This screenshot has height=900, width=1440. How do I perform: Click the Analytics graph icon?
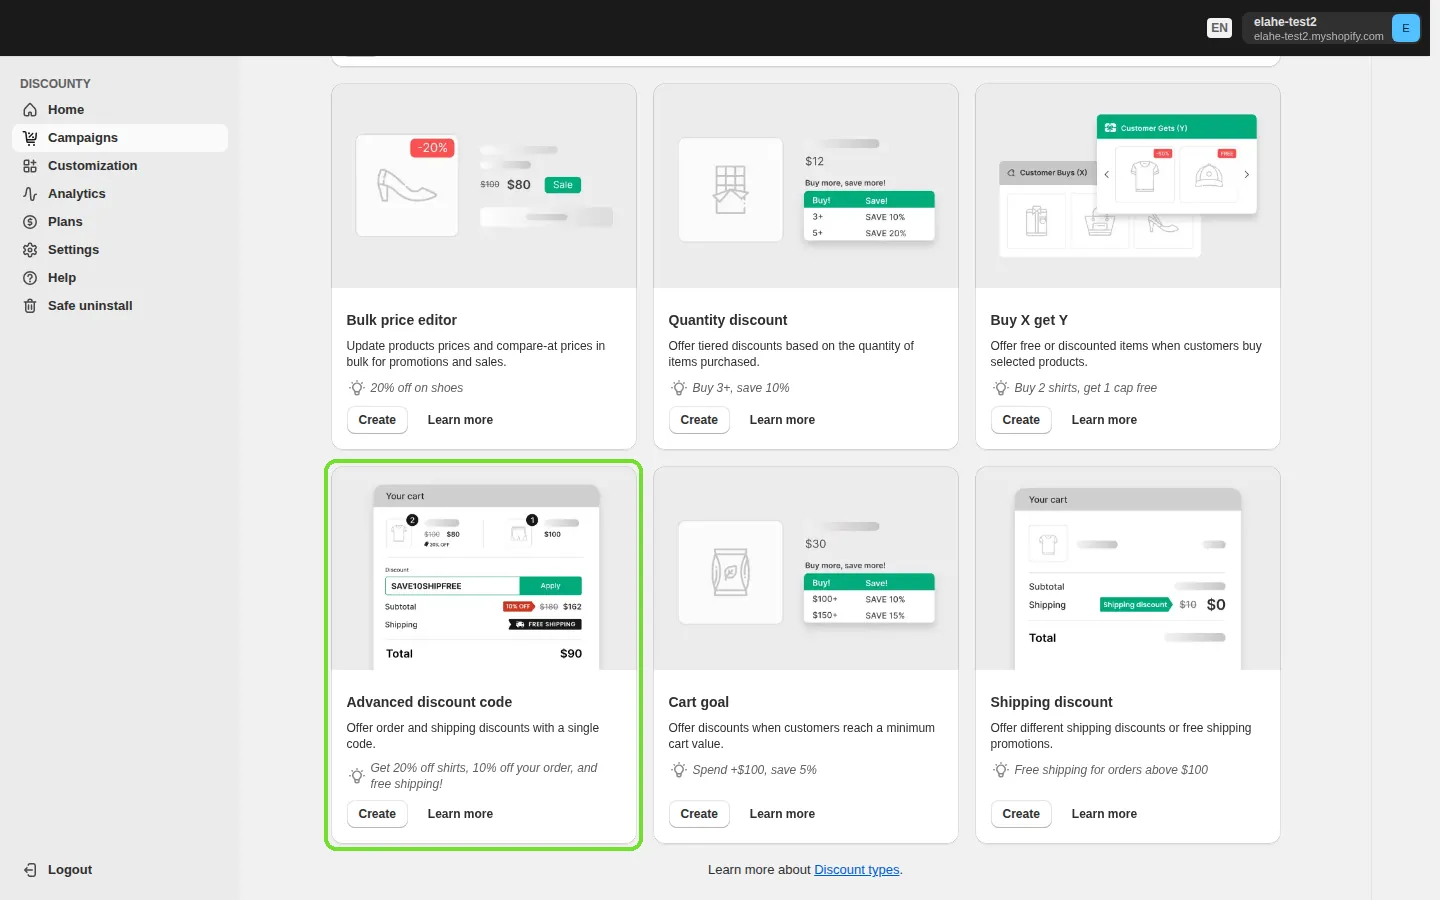[x=30, y=194]
